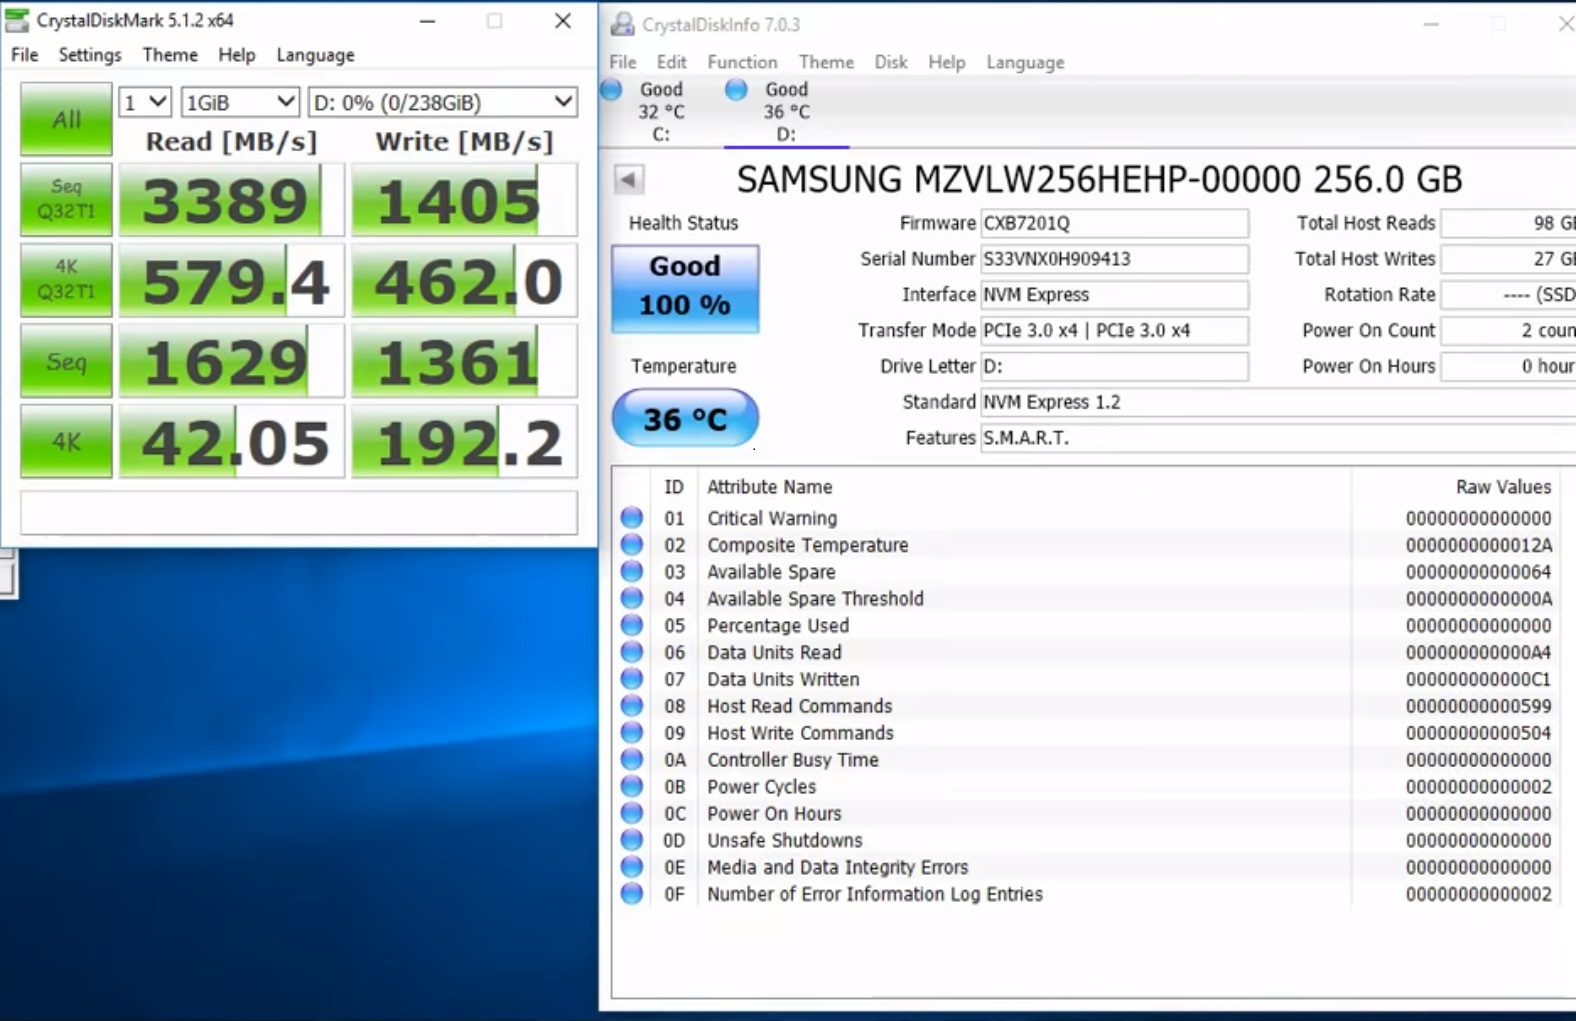Image resolution: width=1576 pixels, height=1021 pixels.
Task: Click the blue status orb for drive C:
Action: click(x=612, y=90)
